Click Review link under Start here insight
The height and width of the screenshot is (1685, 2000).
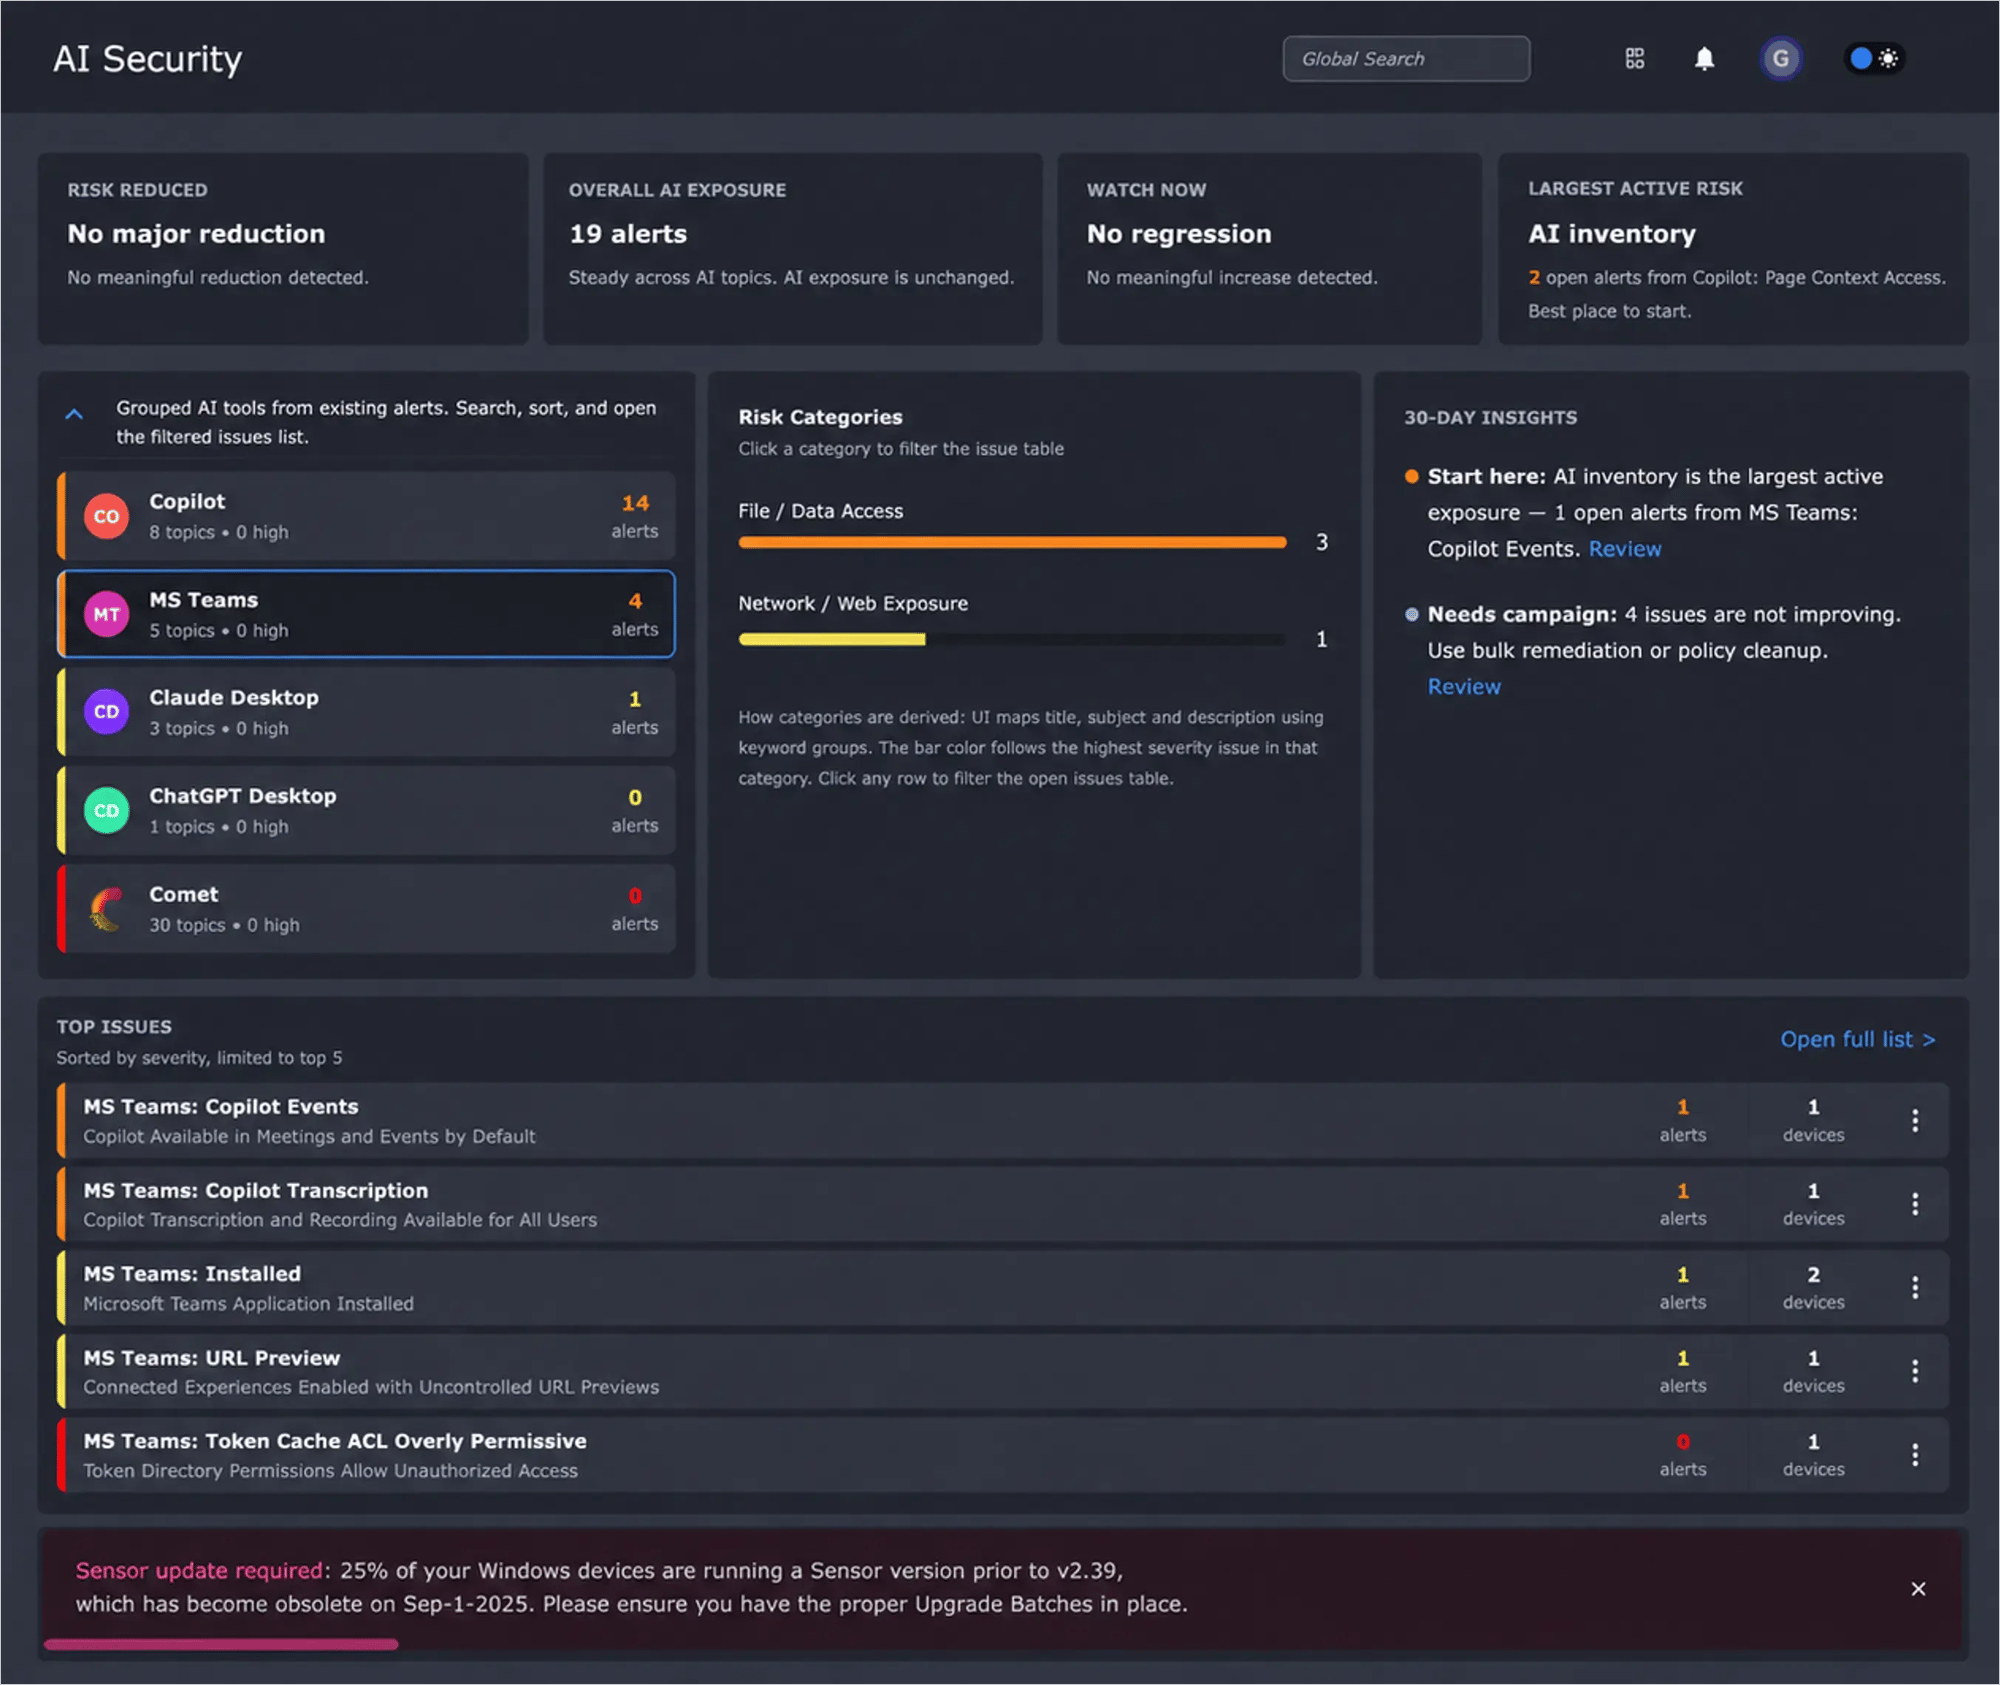1625,549
